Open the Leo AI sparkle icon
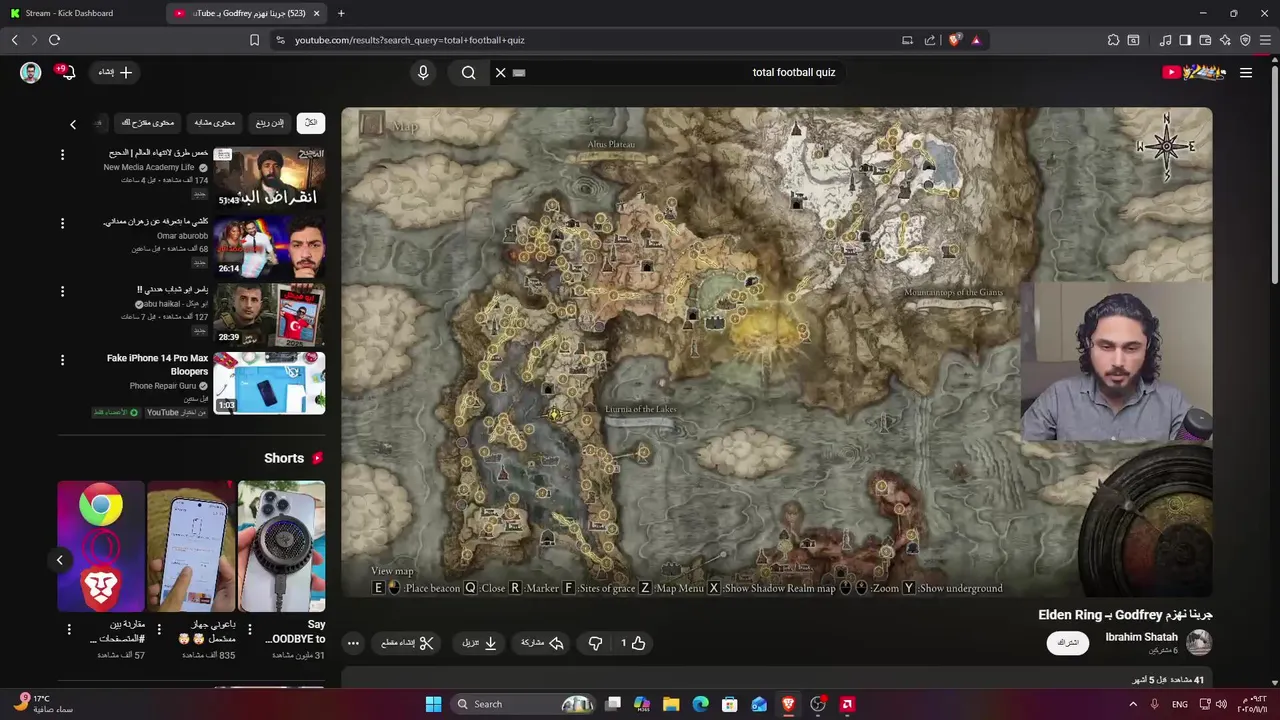Viewport: 1280px width, 720px height. click(1225, 40)
